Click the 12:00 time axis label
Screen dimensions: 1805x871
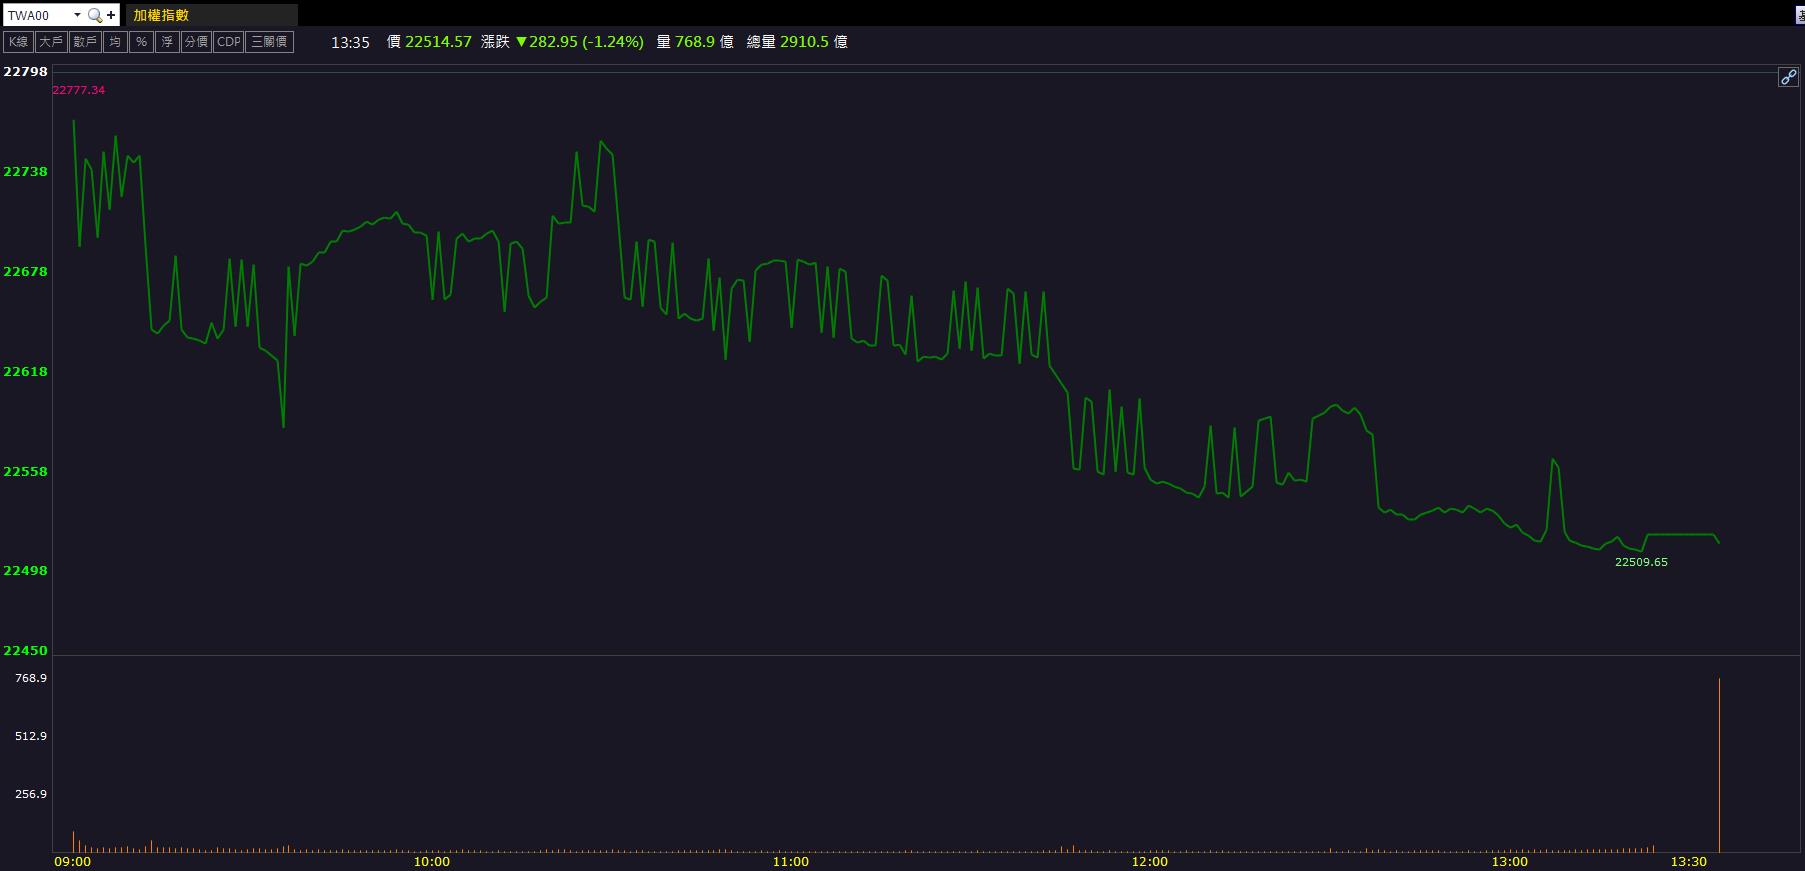[1150, 862]
